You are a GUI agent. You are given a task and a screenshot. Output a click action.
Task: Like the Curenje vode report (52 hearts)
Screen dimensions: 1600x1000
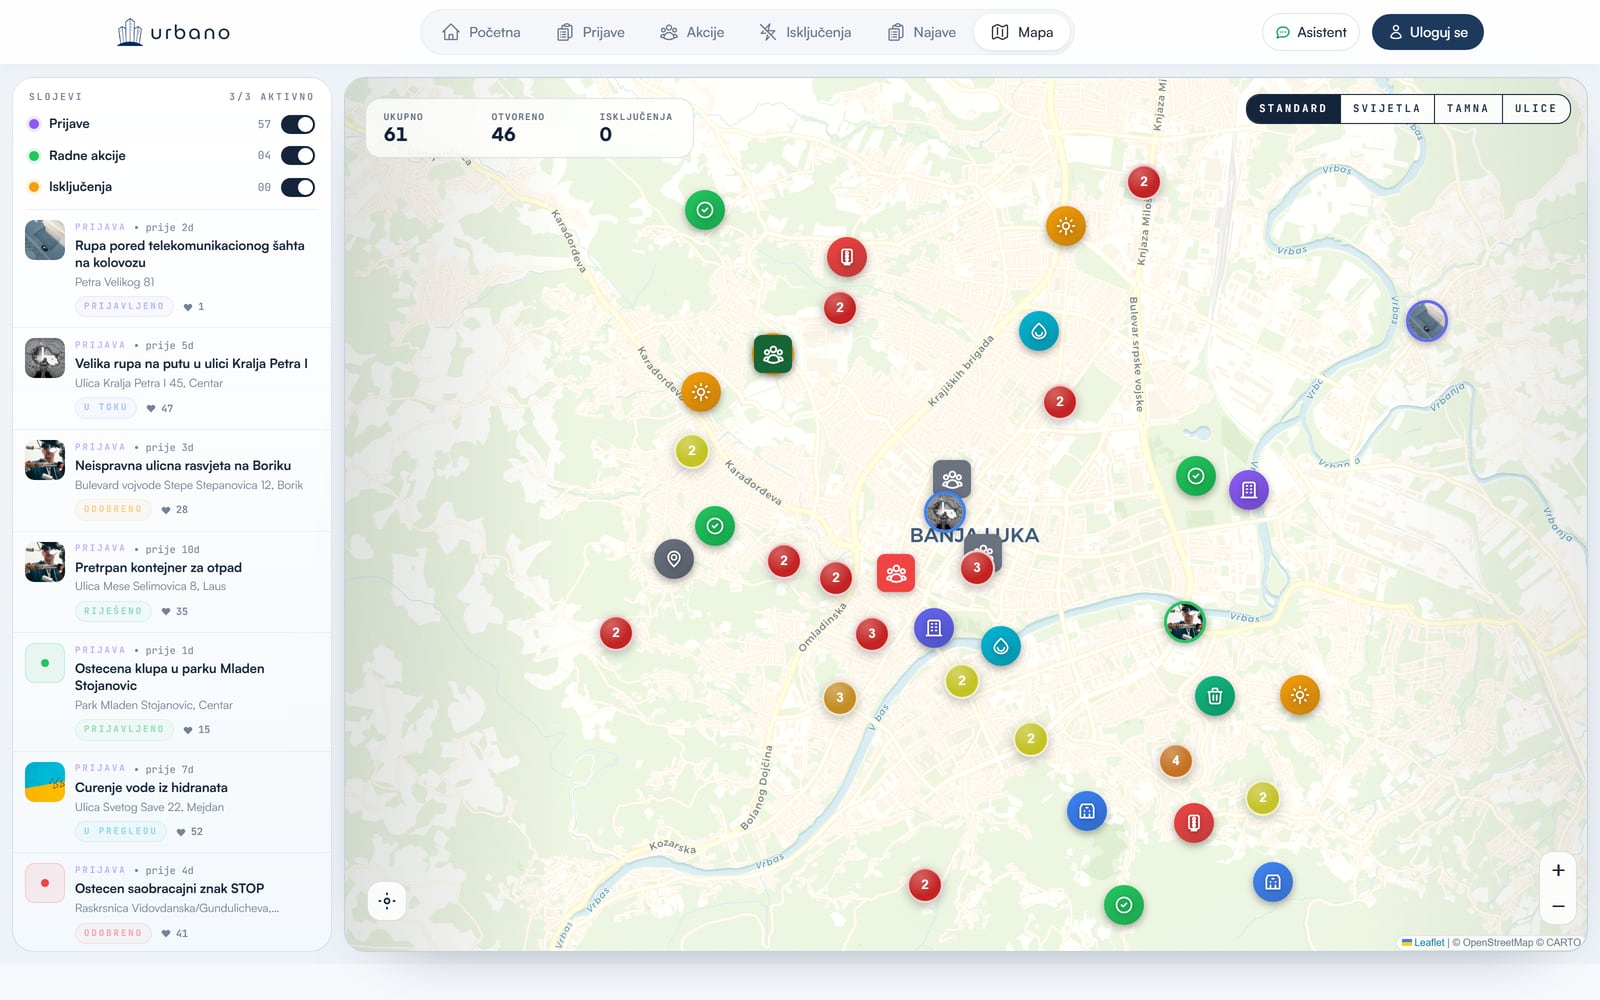coord(190,832)
